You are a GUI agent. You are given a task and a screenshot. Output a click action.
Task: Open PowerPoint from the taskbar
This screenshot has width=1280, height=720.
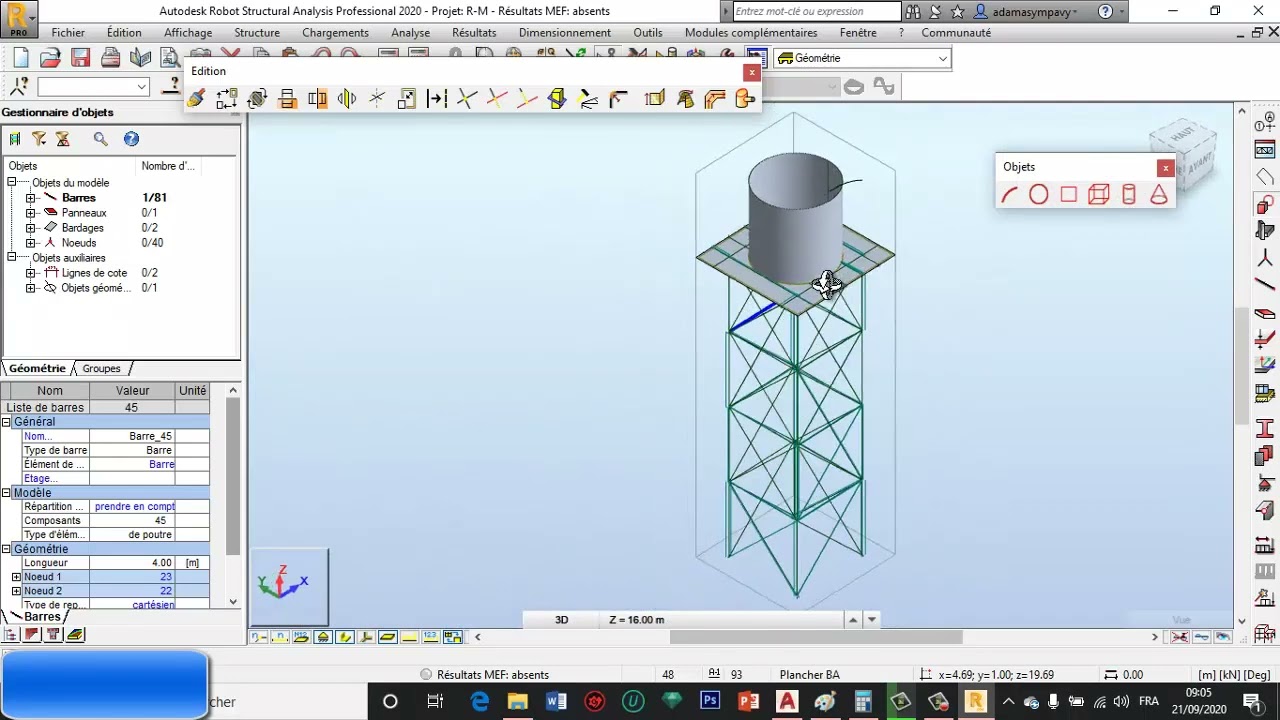748,701
